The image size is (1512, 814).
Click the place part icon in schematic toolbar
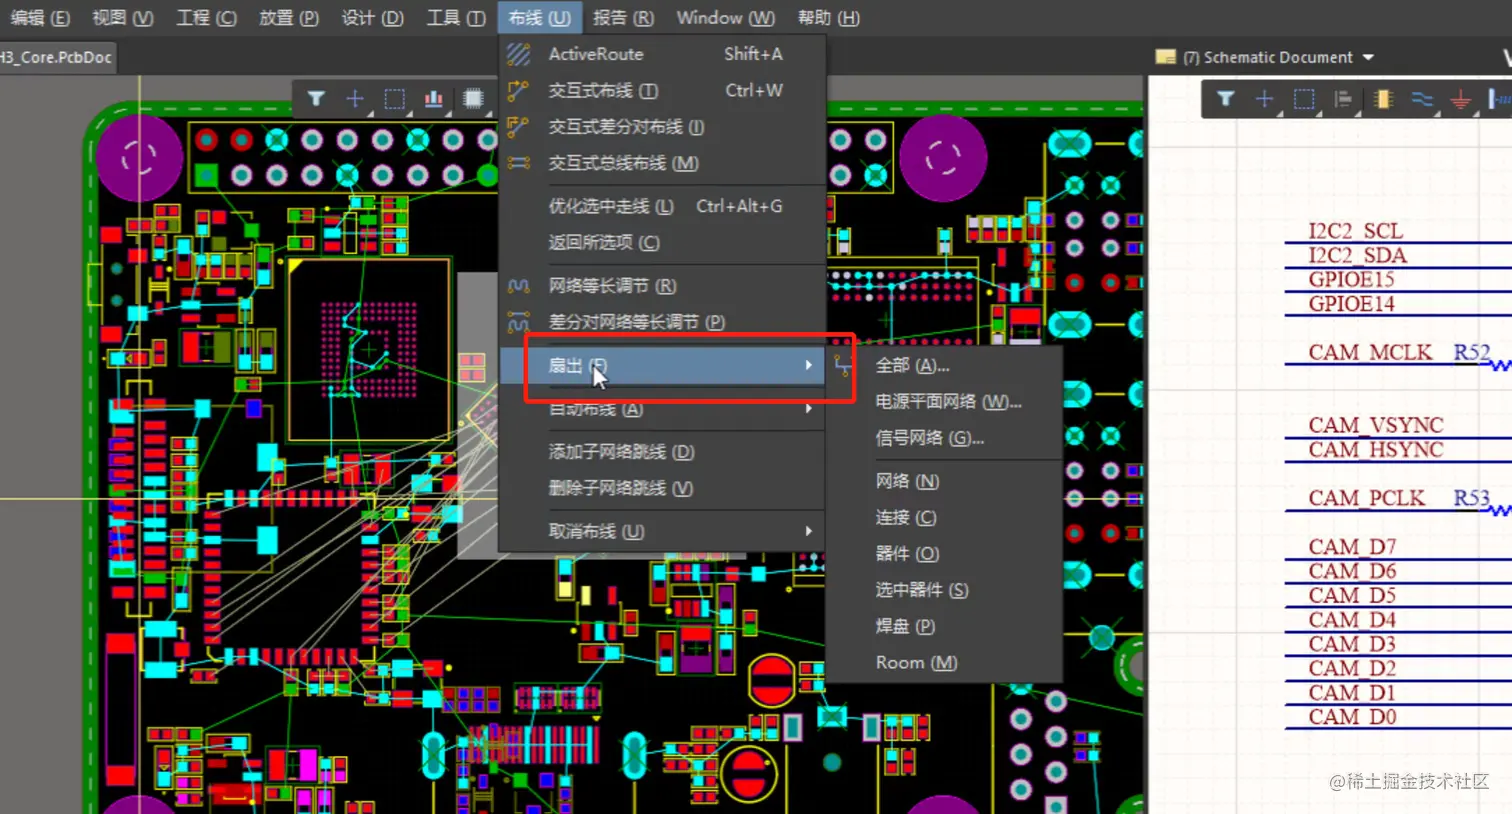point(1383,98)
